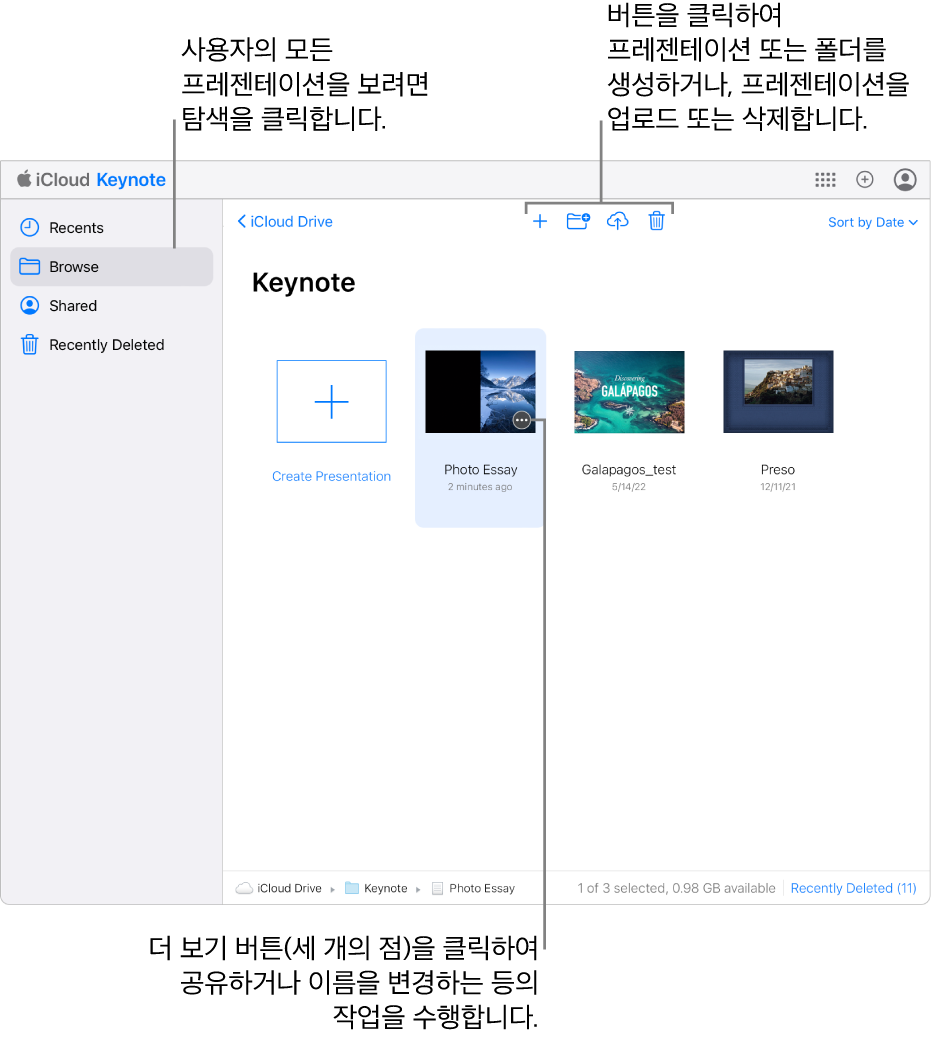Click the '2 minutes ago' timestamp

(480, 487)
